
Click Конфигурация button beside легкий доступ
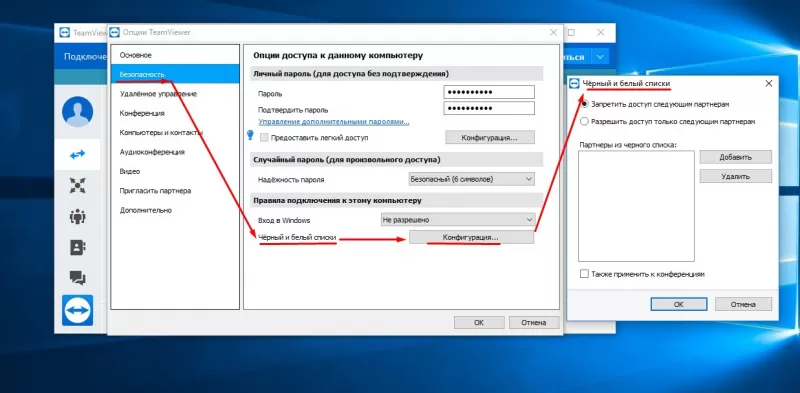point(490,137)
